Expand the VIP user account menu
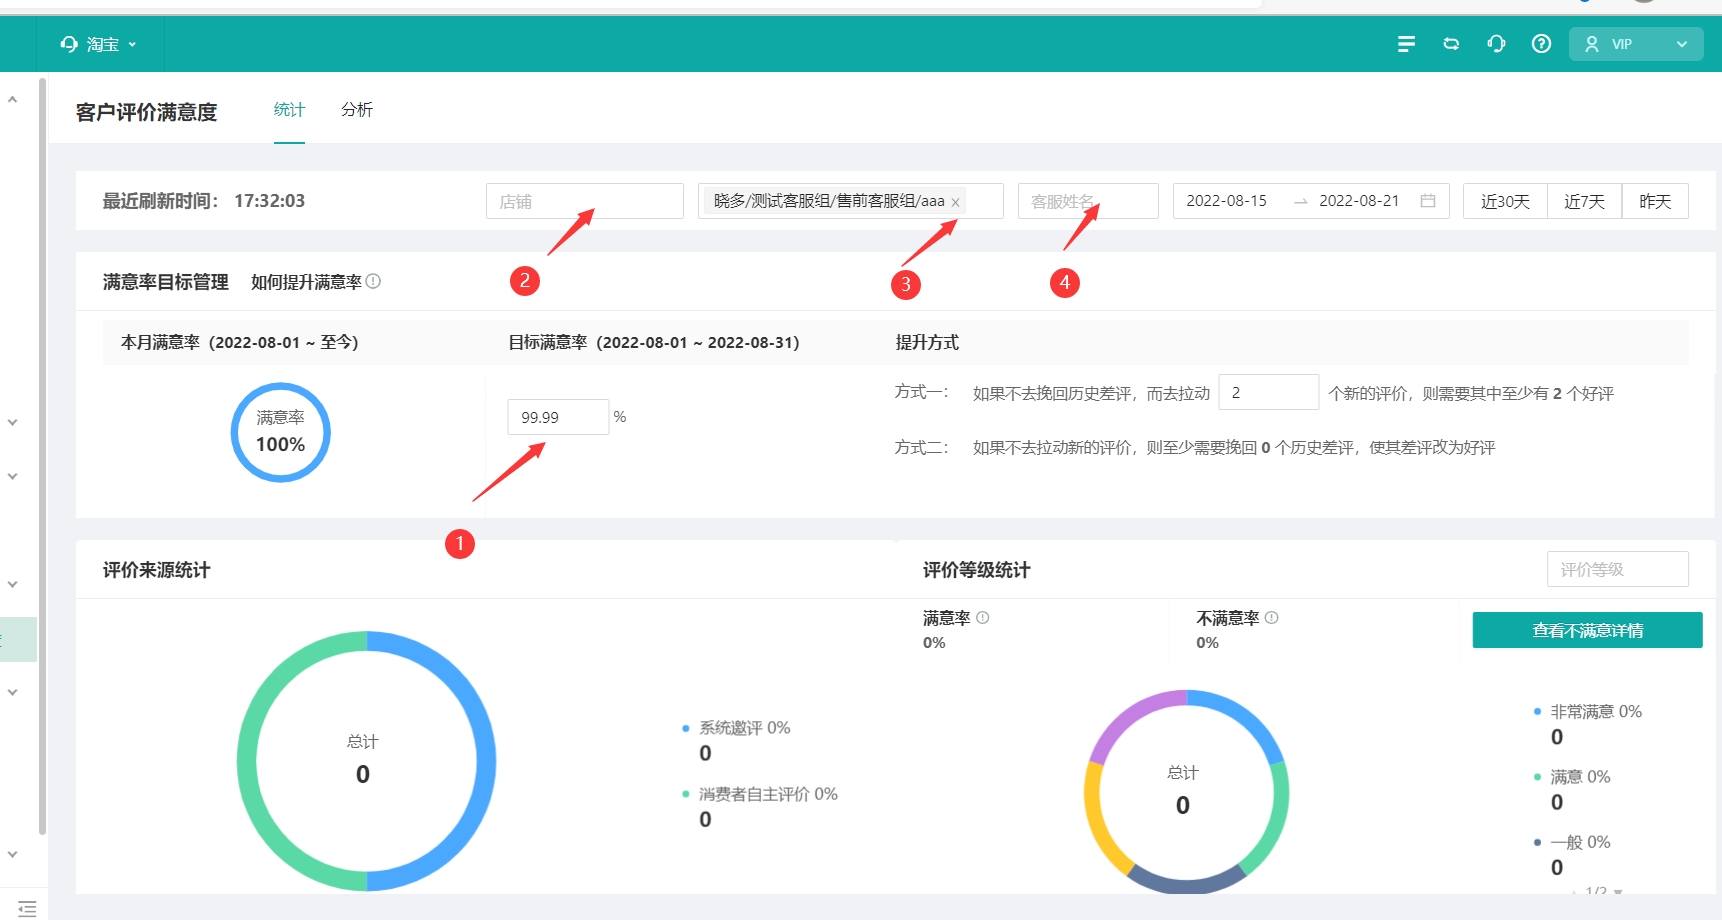 (1636, 44)
